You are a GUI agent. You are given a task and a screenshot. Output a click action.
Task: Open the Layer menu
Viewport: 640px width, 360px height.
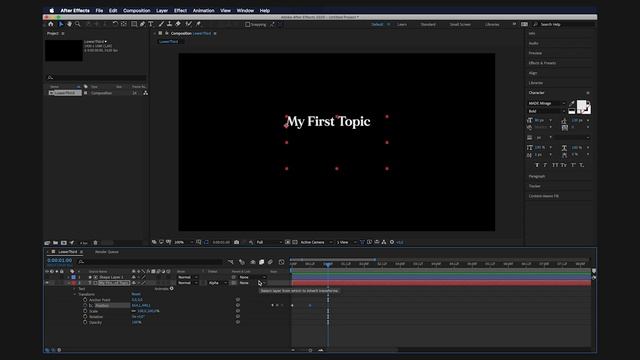[162, 11]
